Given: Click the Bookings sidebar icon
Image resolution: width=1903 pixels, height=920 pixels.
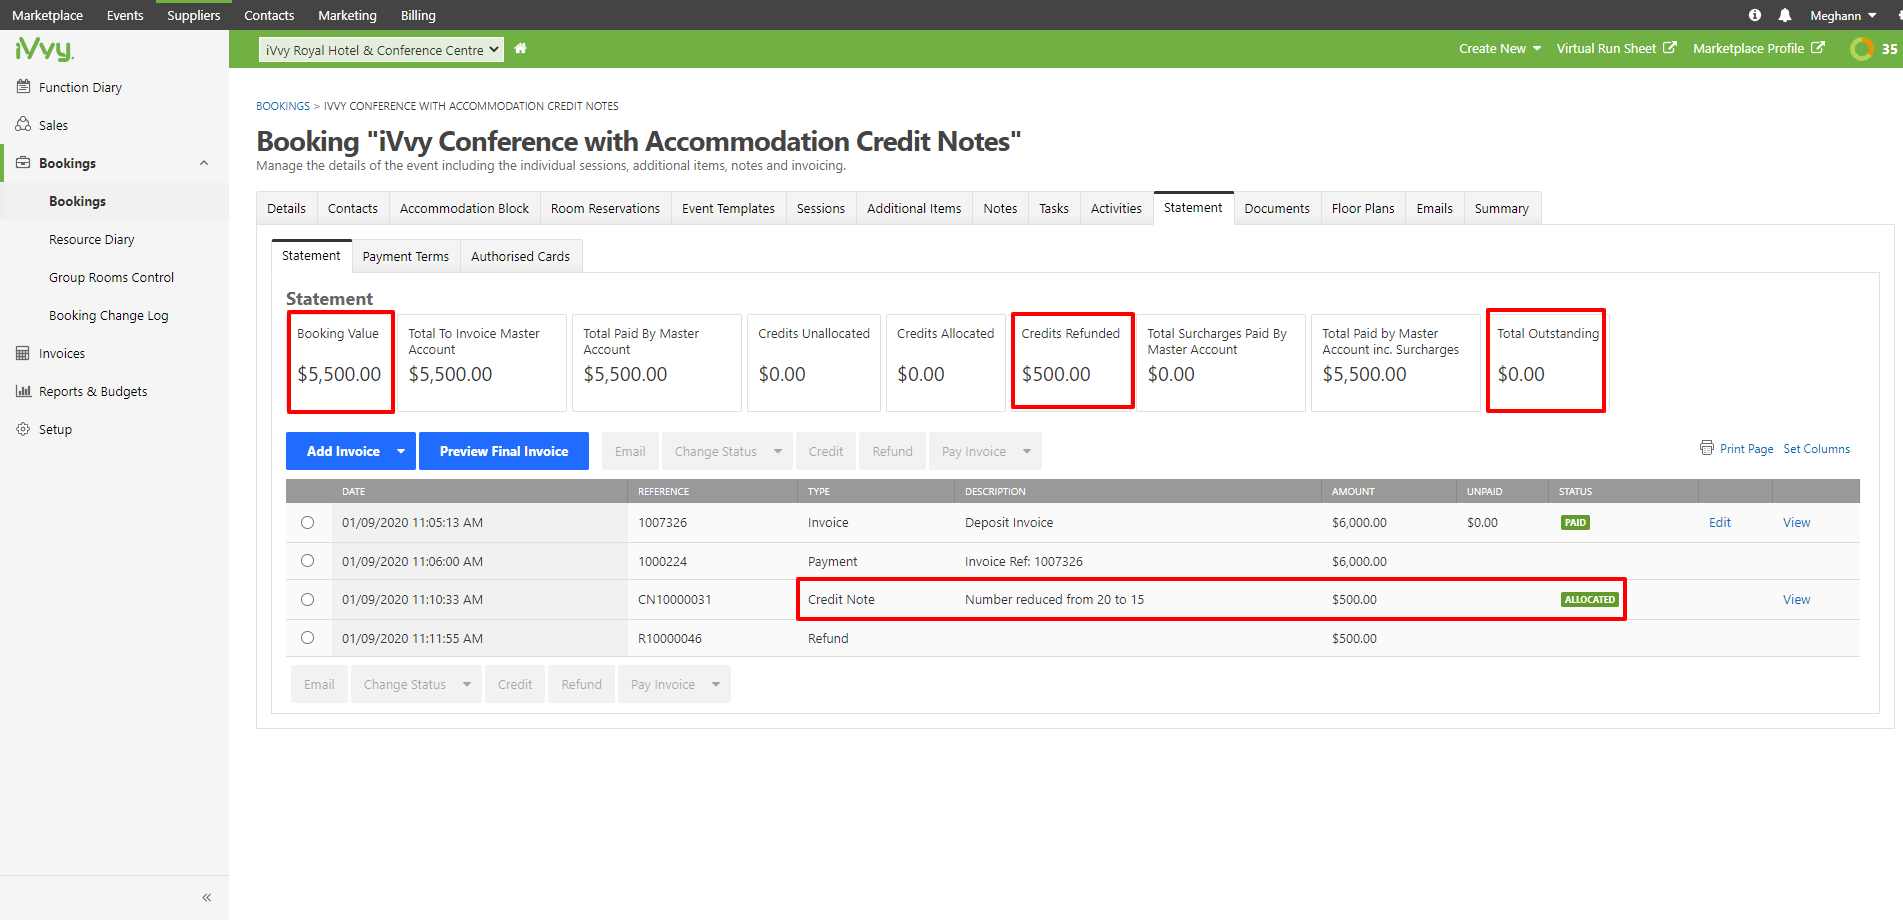Looking at the screenshot, I should (23, 163).
